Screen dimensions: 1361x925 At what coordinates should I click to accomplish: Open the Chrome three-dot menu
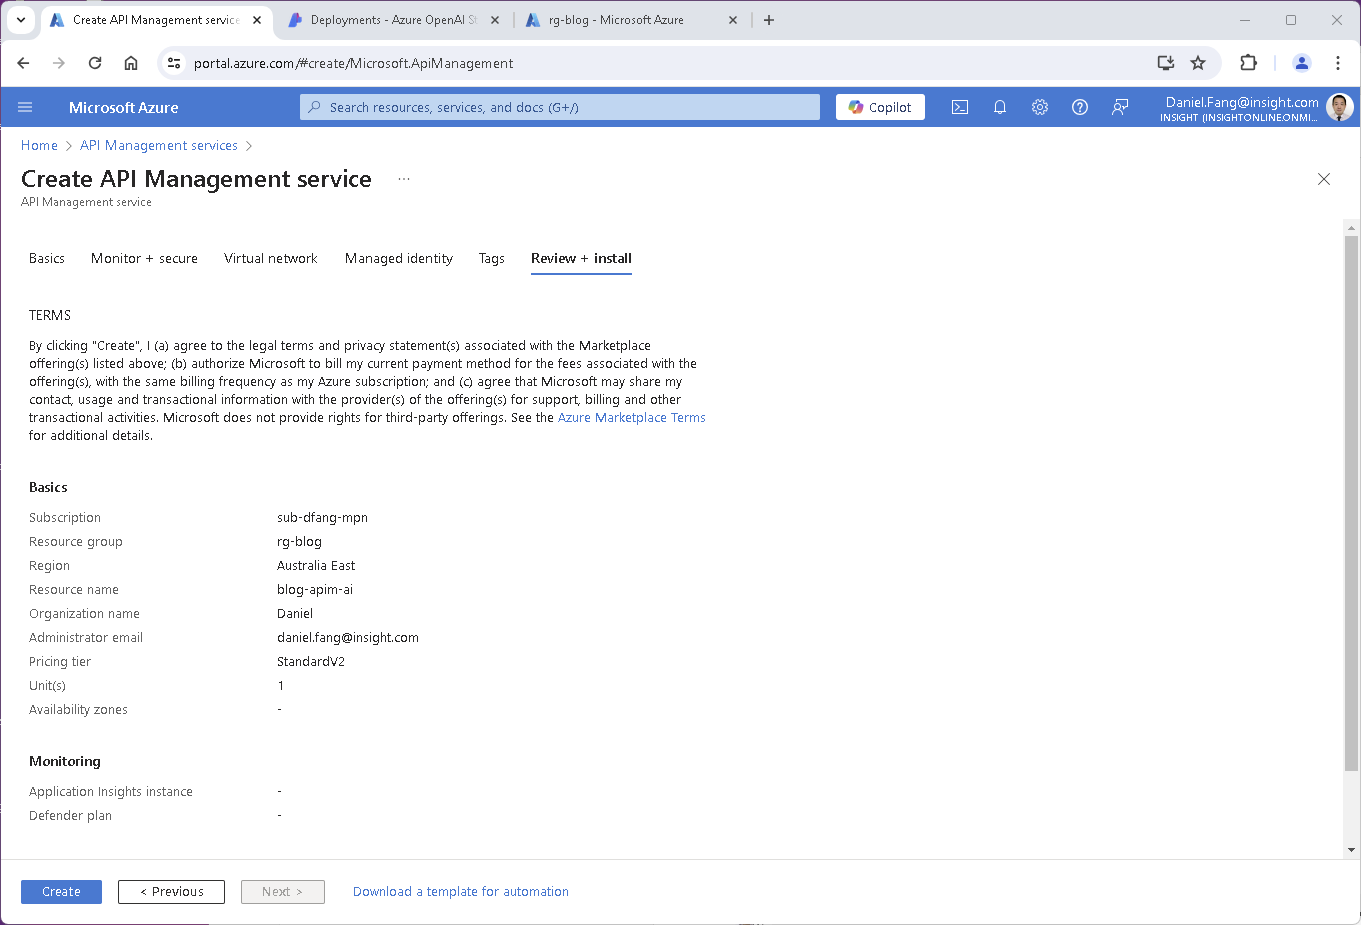(x=1338, y=63)
